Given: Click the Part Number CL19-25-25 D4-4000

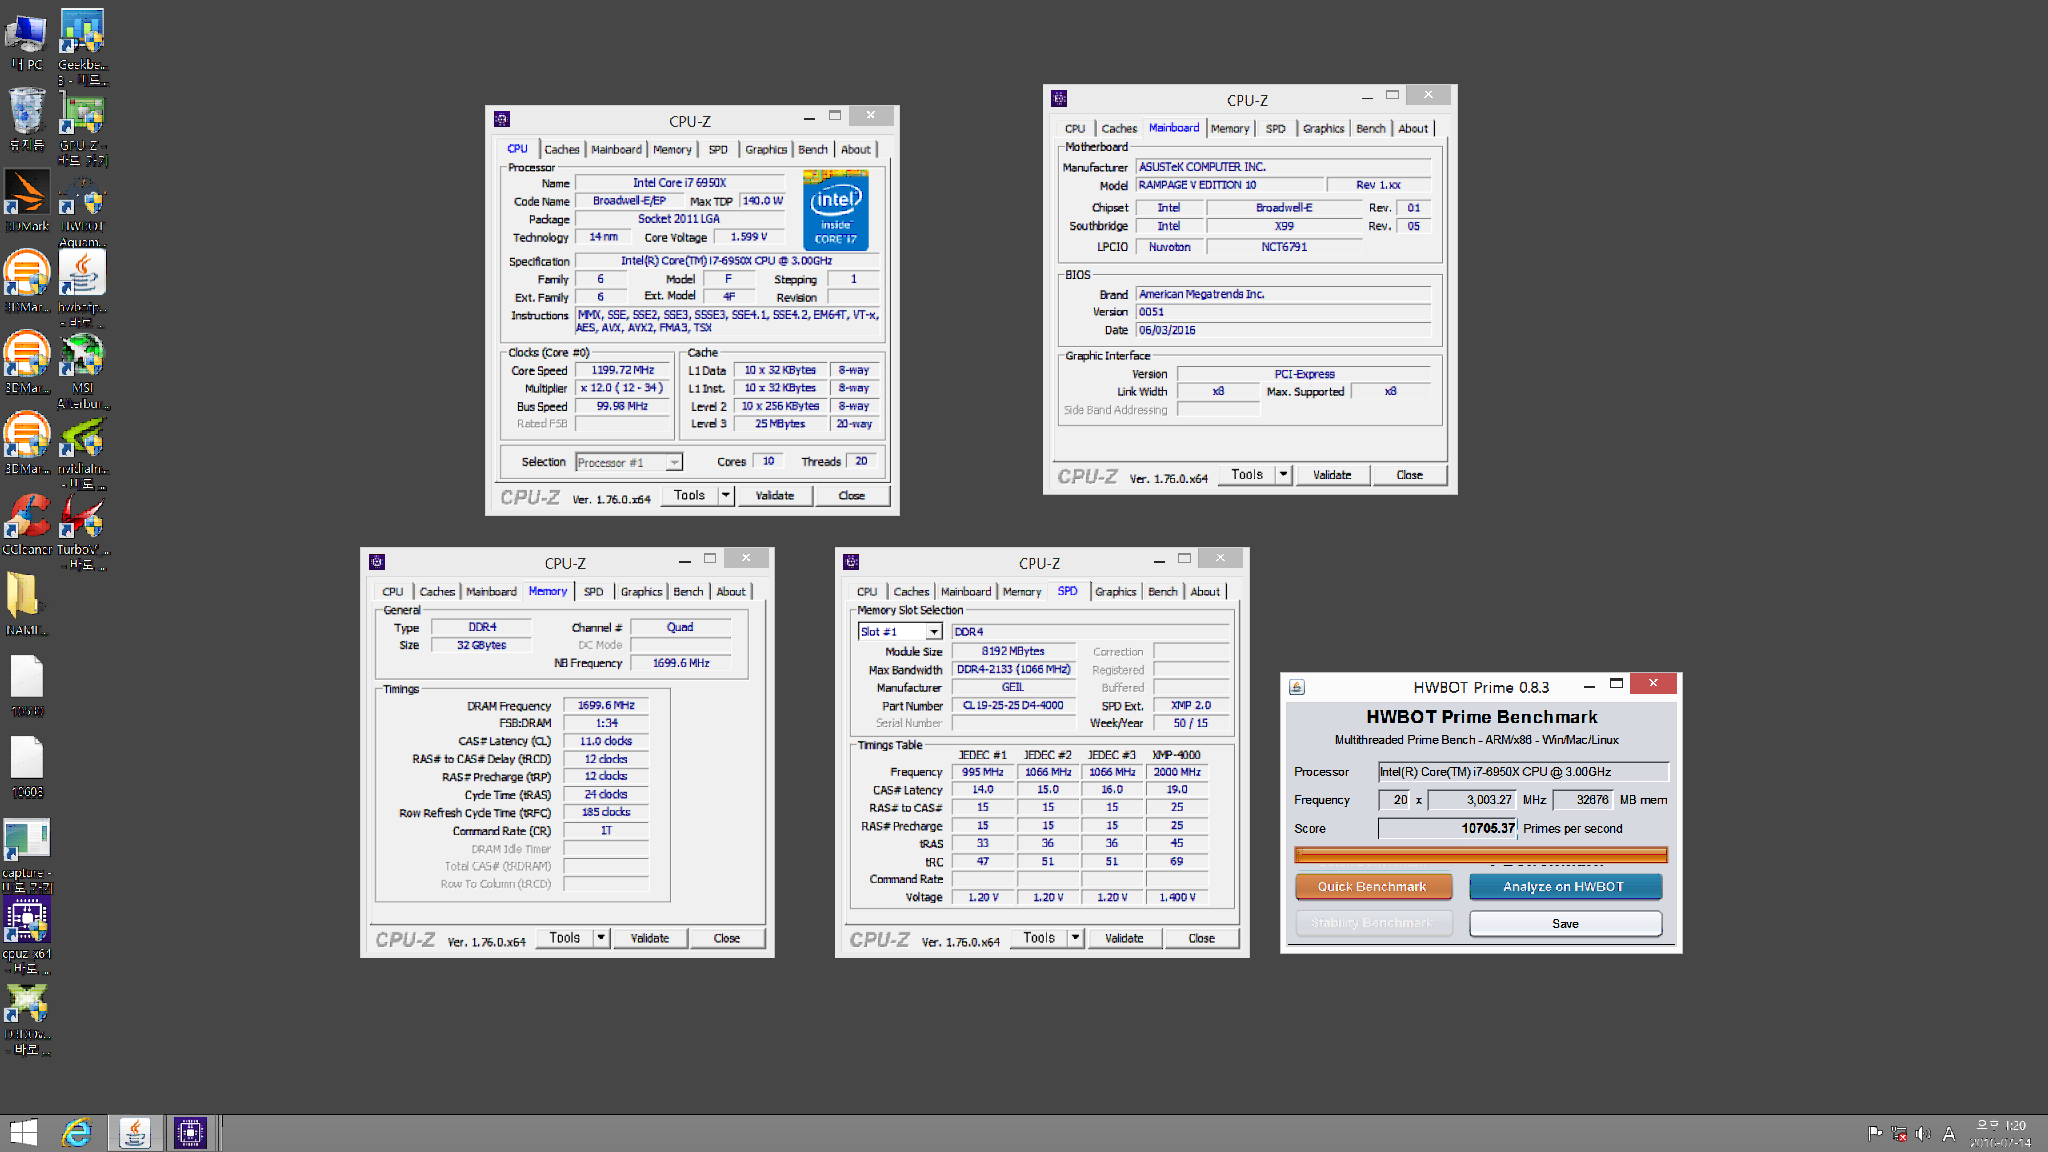Looking at the screenshot, I should 1013,705.
